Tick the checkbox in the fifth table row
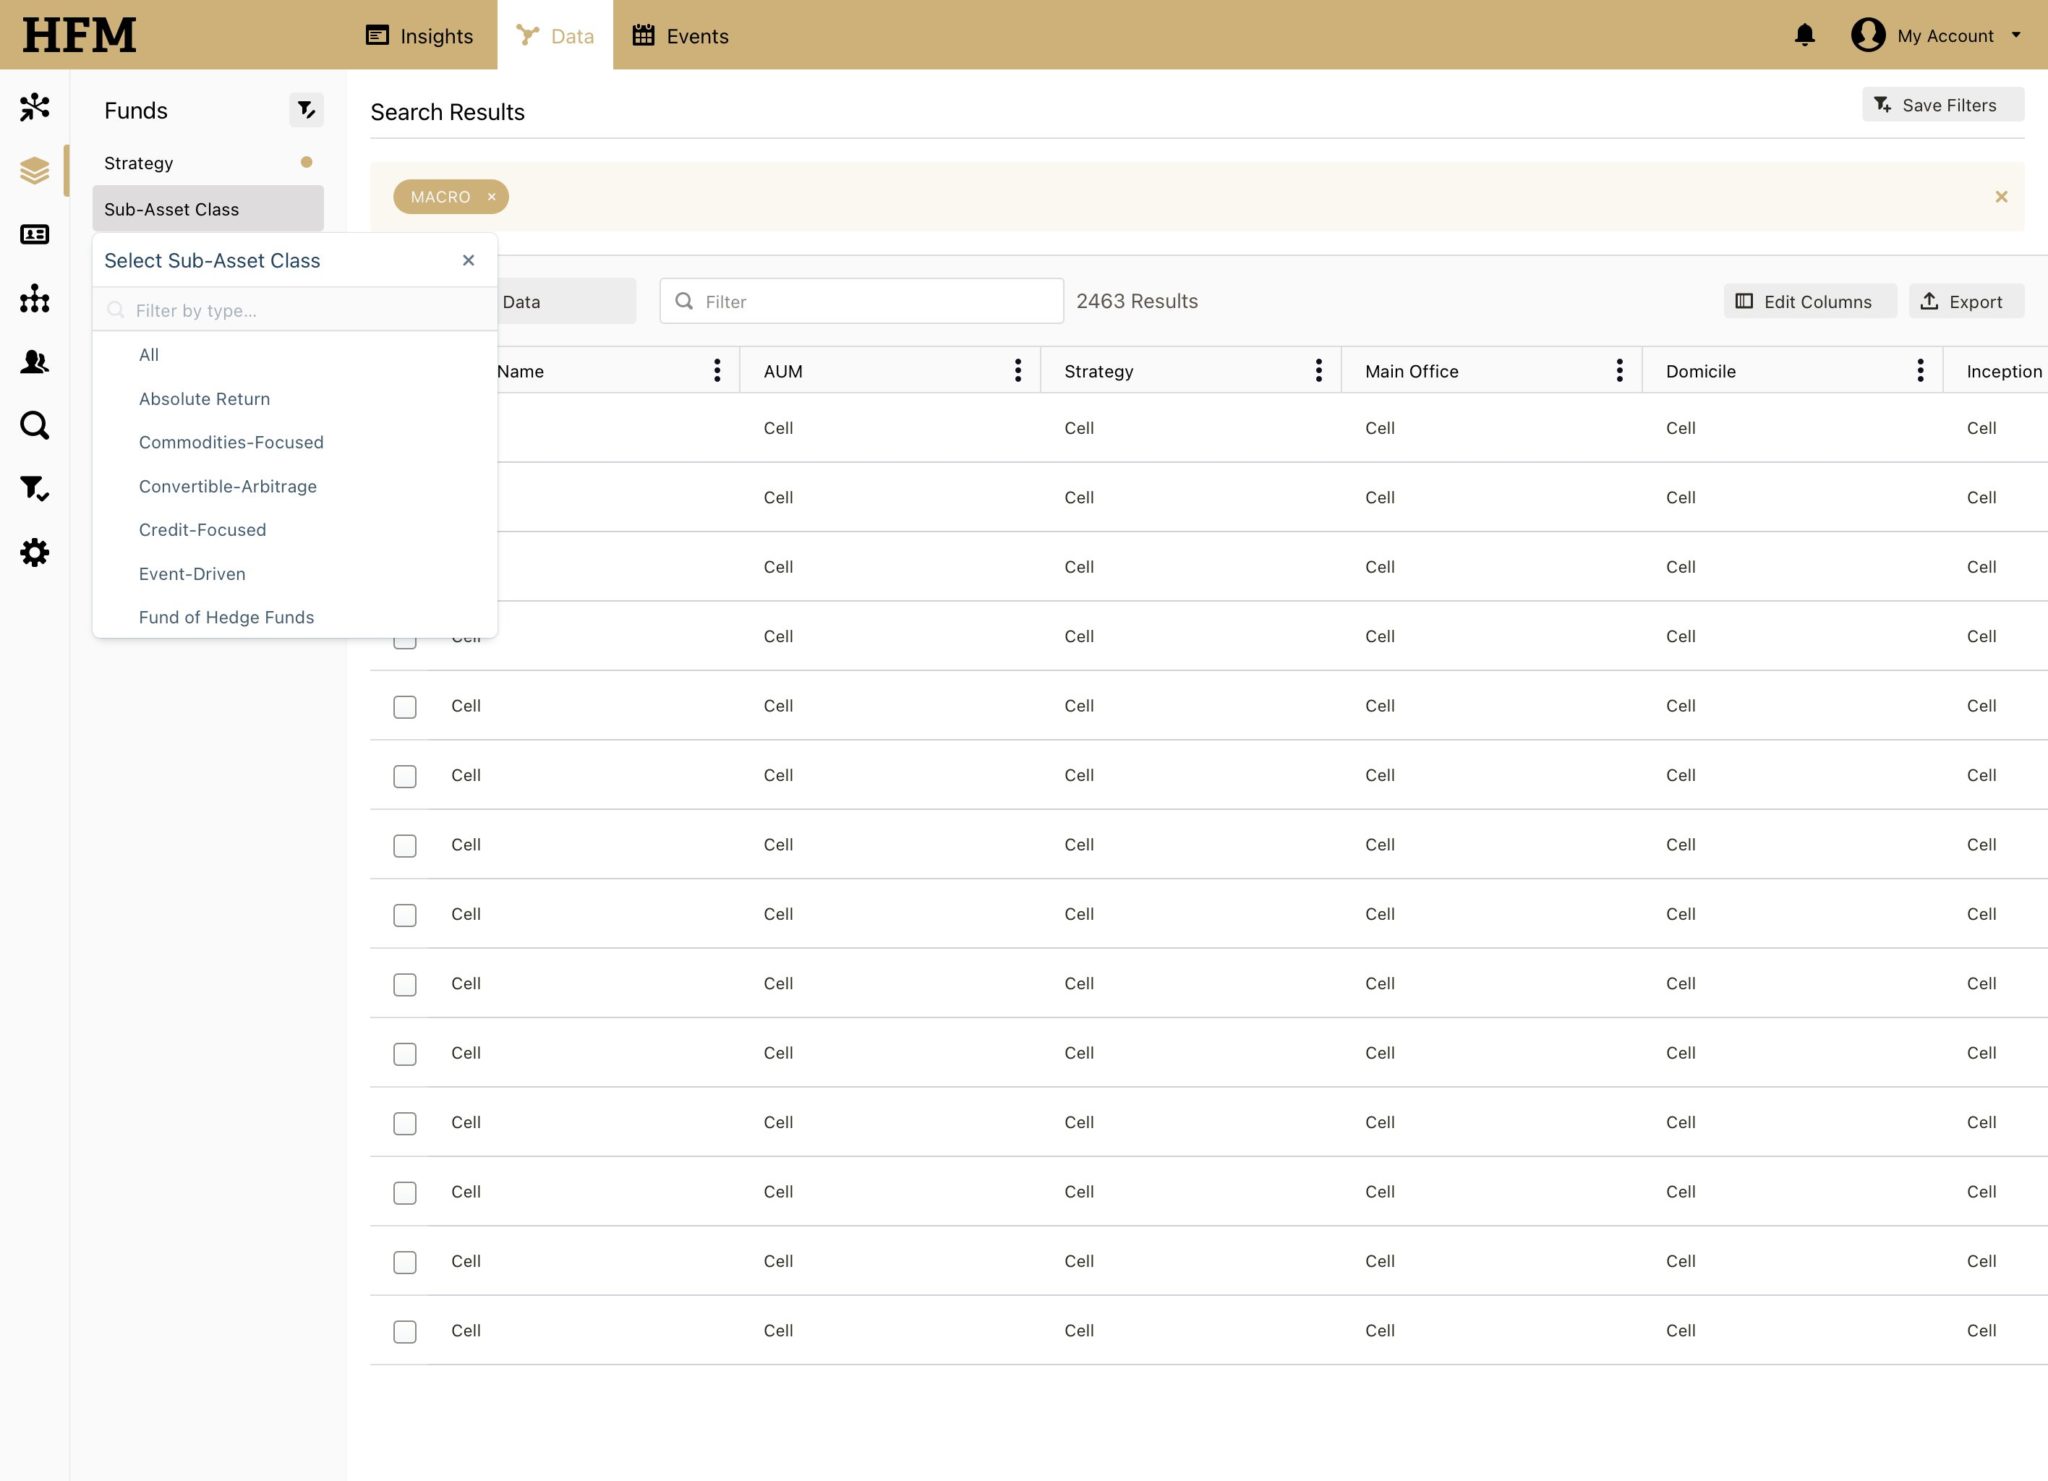Viewport: 2048px width, 1481px height. (405, 707)
